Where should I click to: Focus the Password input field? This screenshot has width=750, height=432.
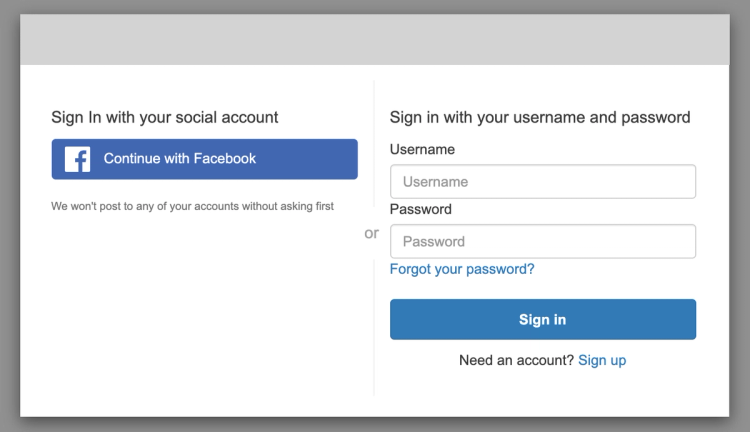coord(542,241)
